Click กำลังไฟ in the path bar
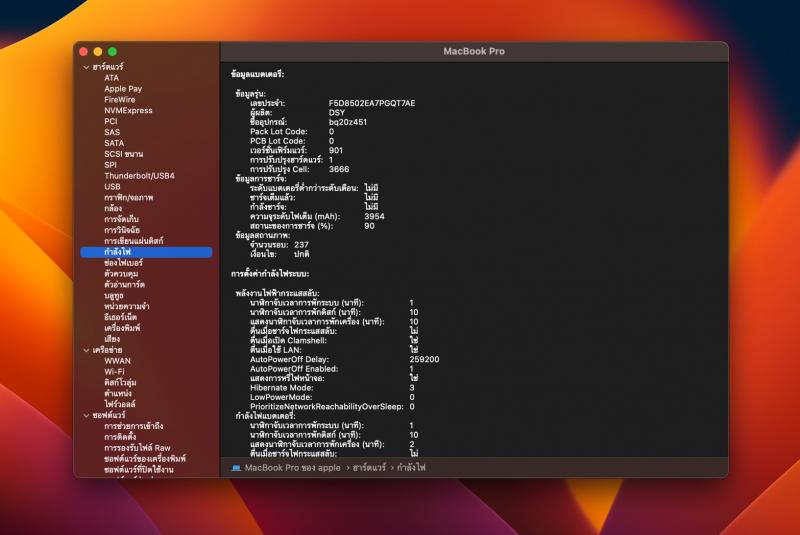Screen dimensions: 800x535 [411, 468]
